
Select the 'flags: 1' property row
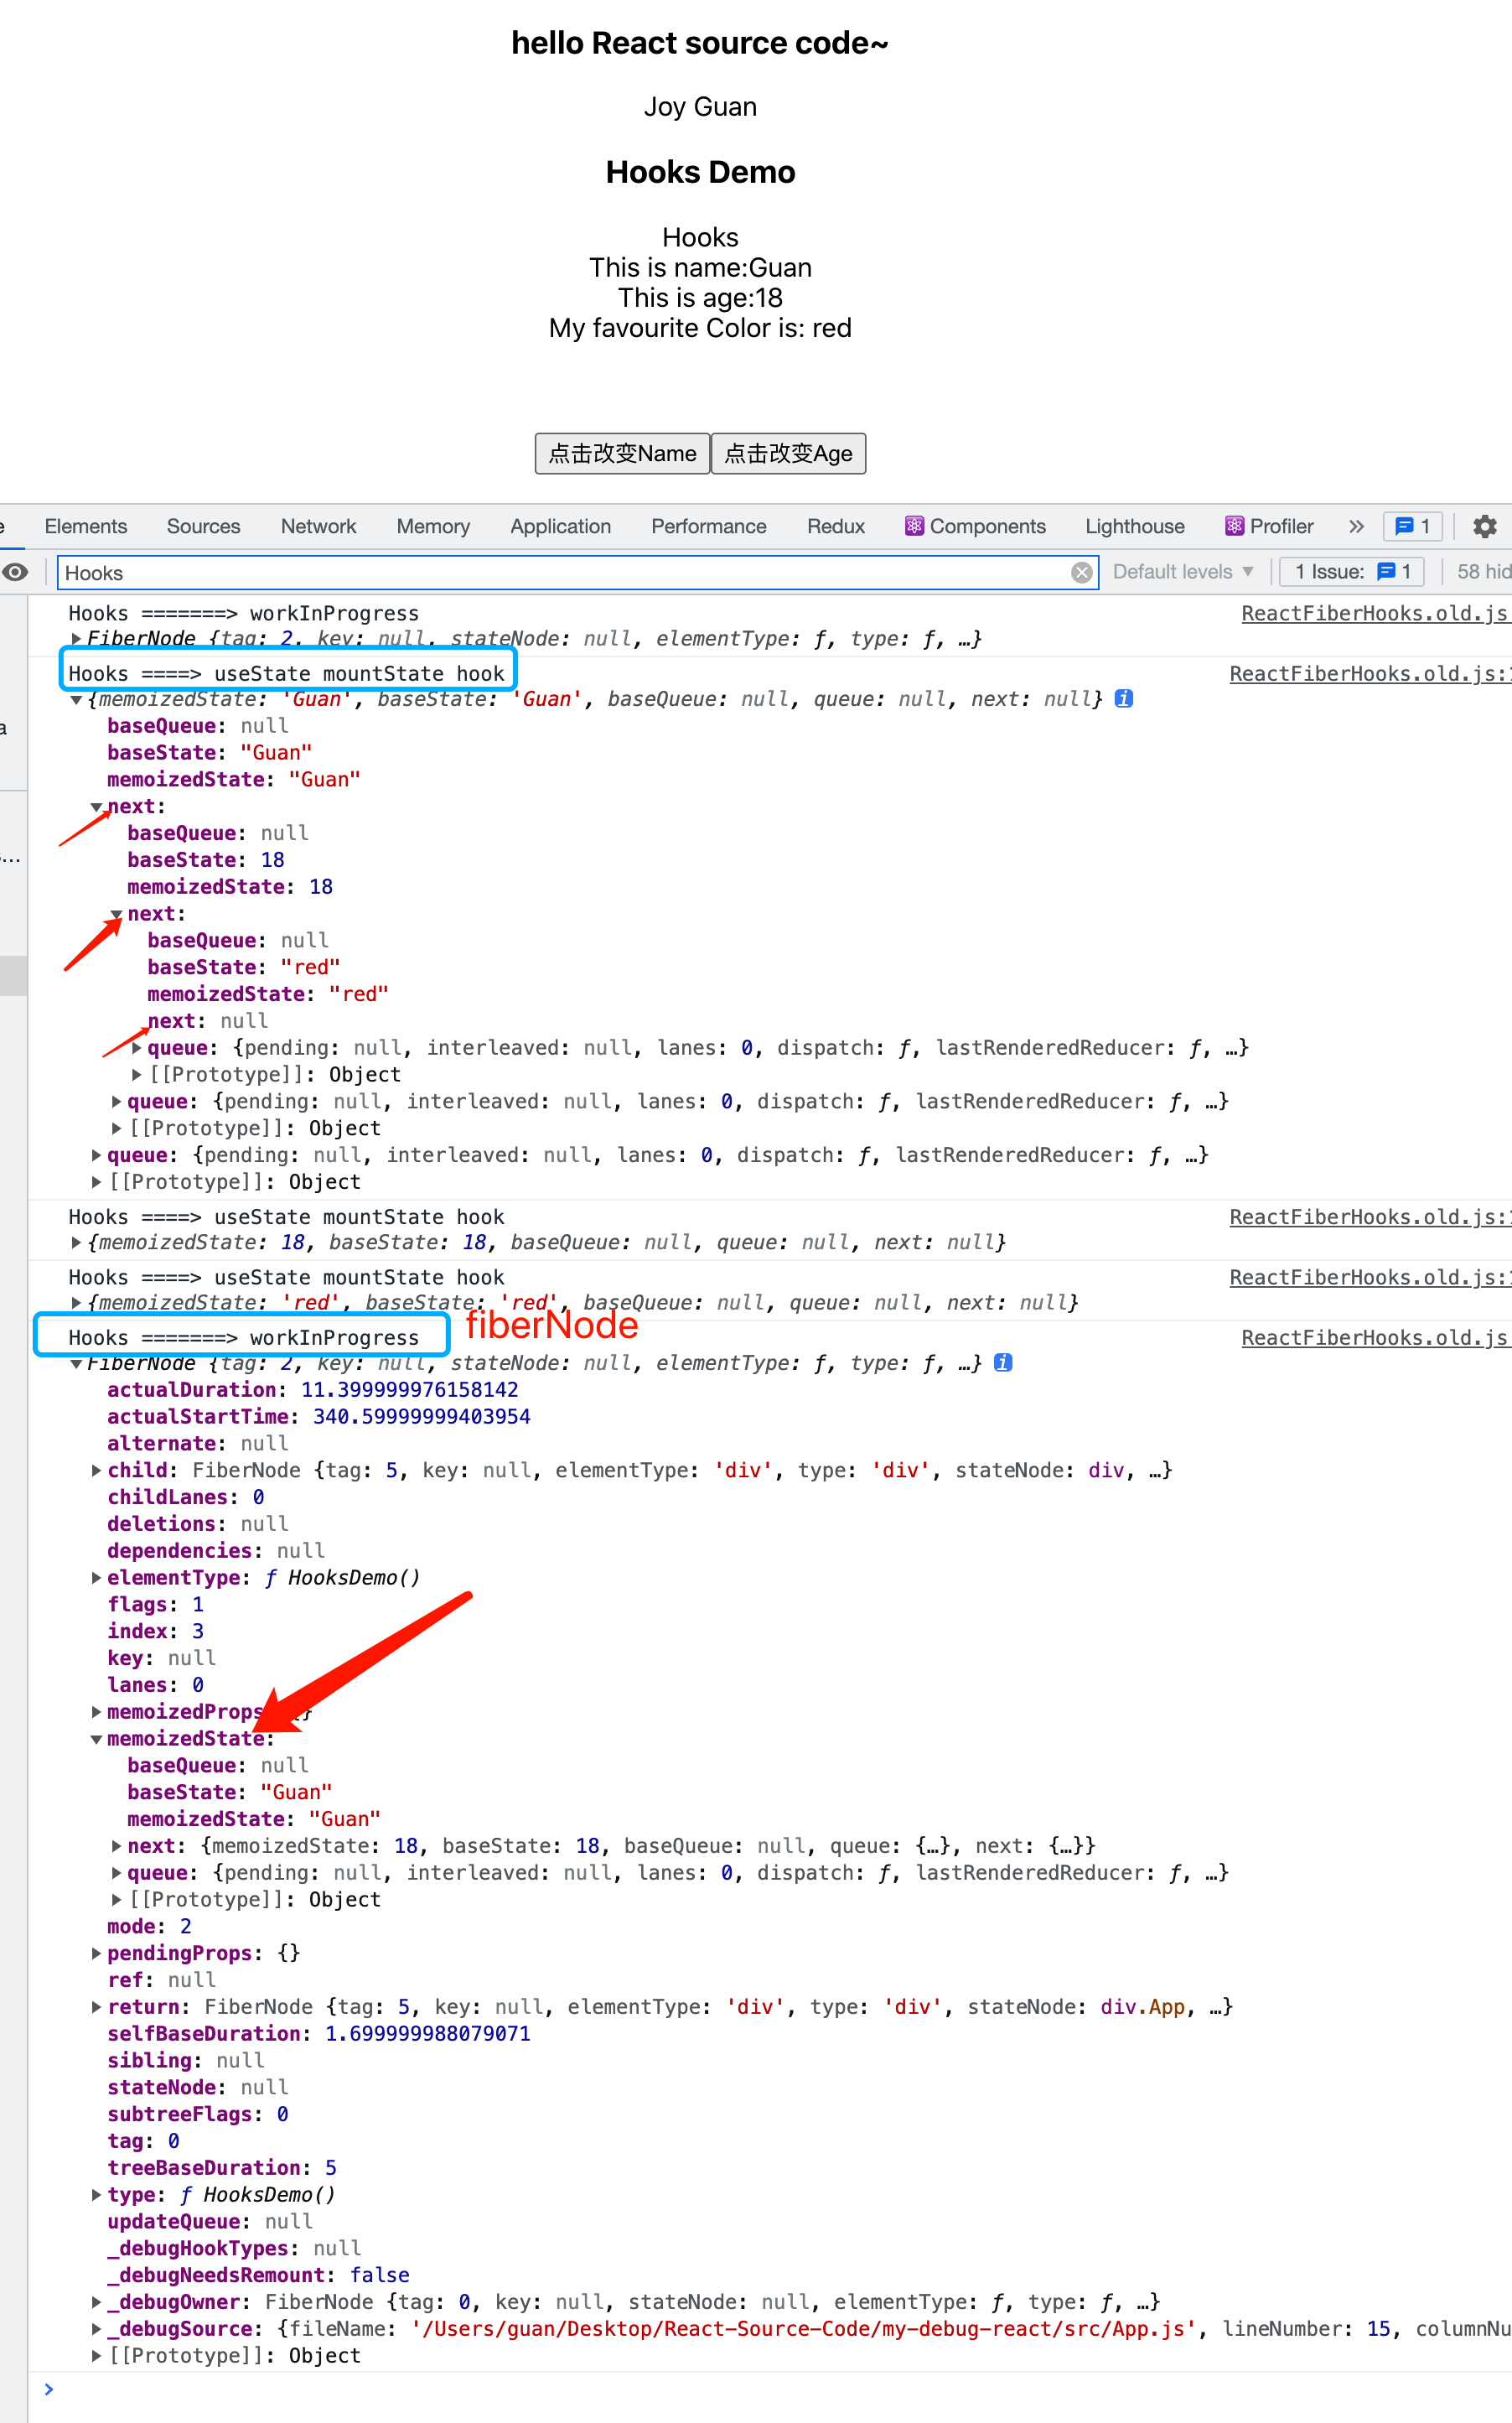pyautogui.click(x=156, y=1604)
